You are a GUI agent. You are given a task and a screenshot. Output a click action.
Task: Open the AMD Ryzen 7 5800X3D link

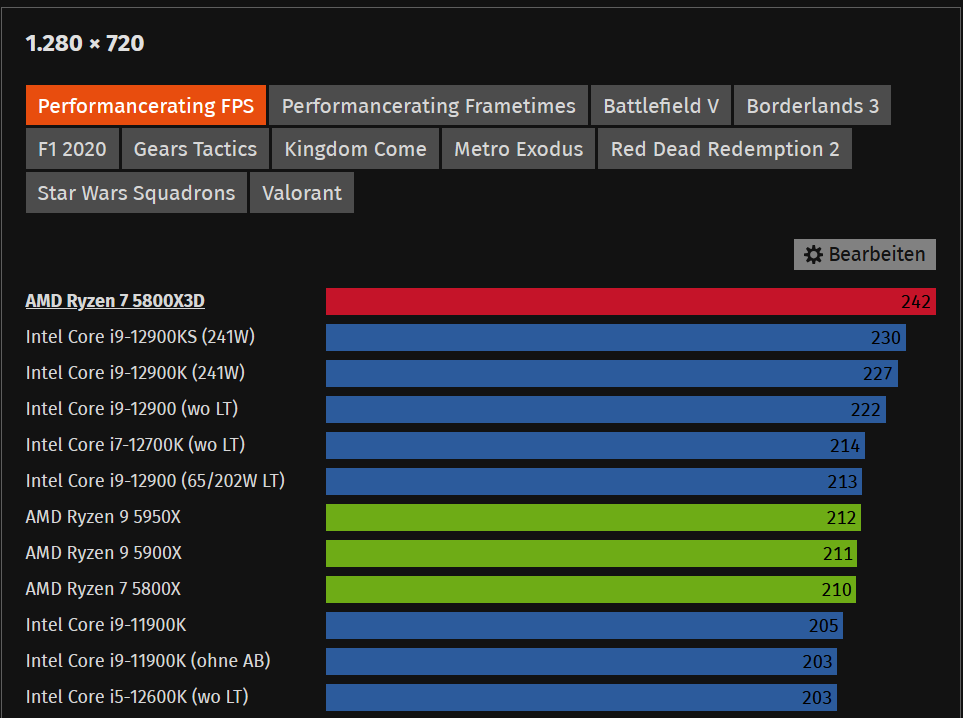(x=115, y=301)
